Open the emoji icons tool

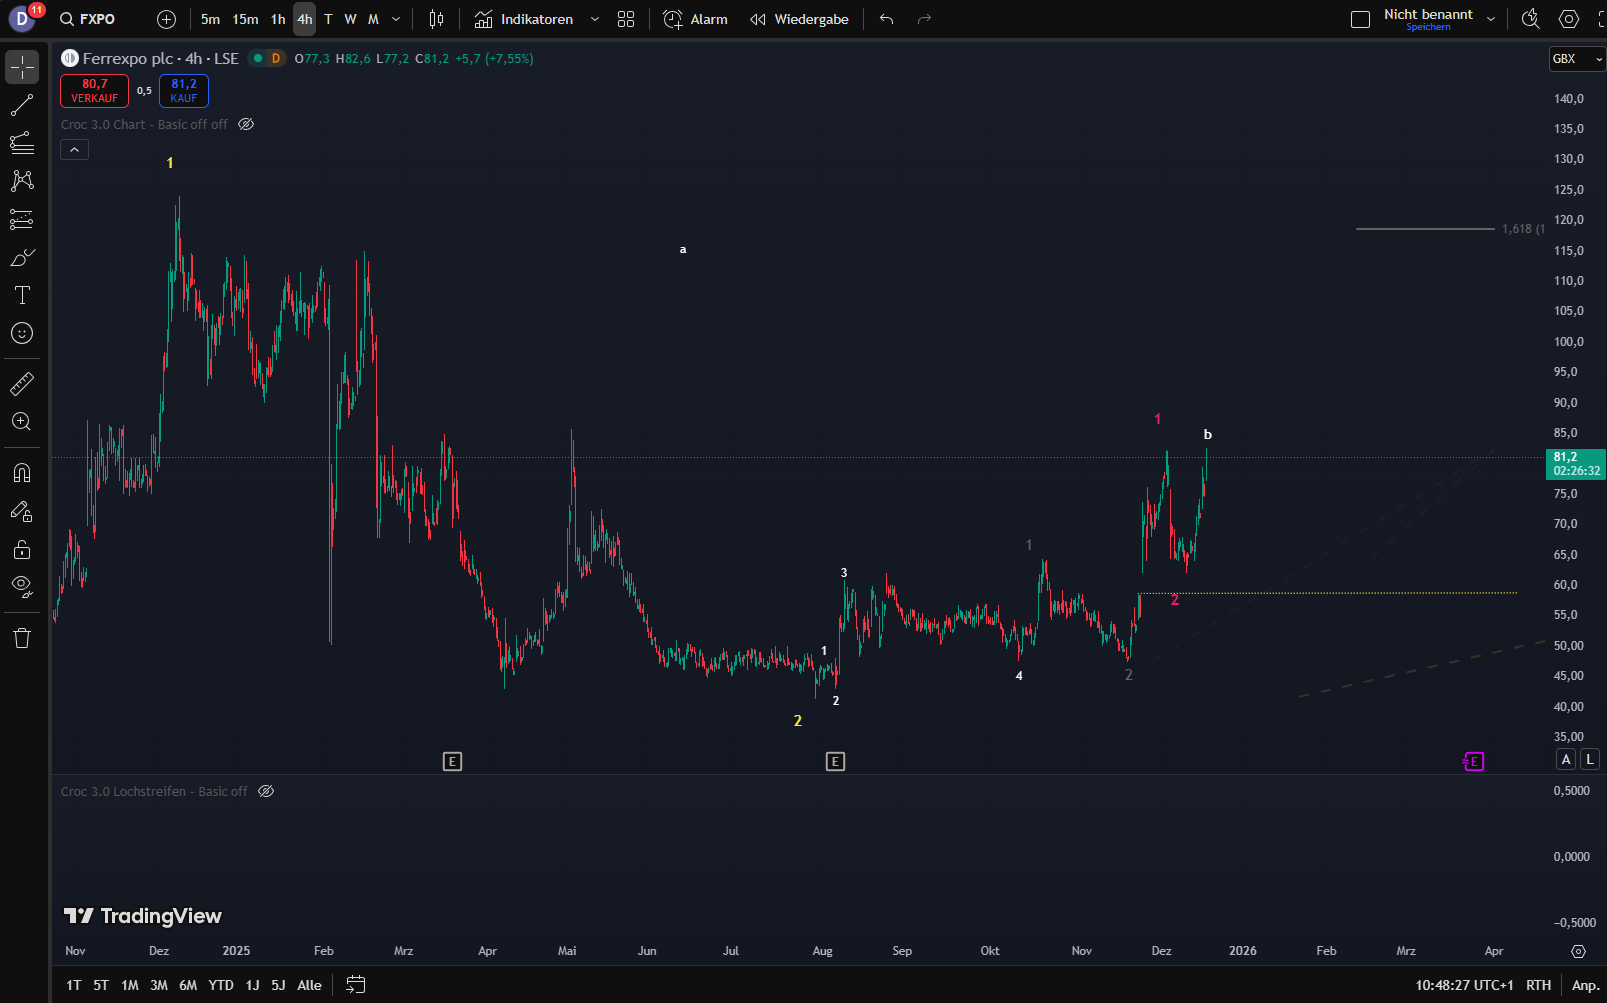22,333
